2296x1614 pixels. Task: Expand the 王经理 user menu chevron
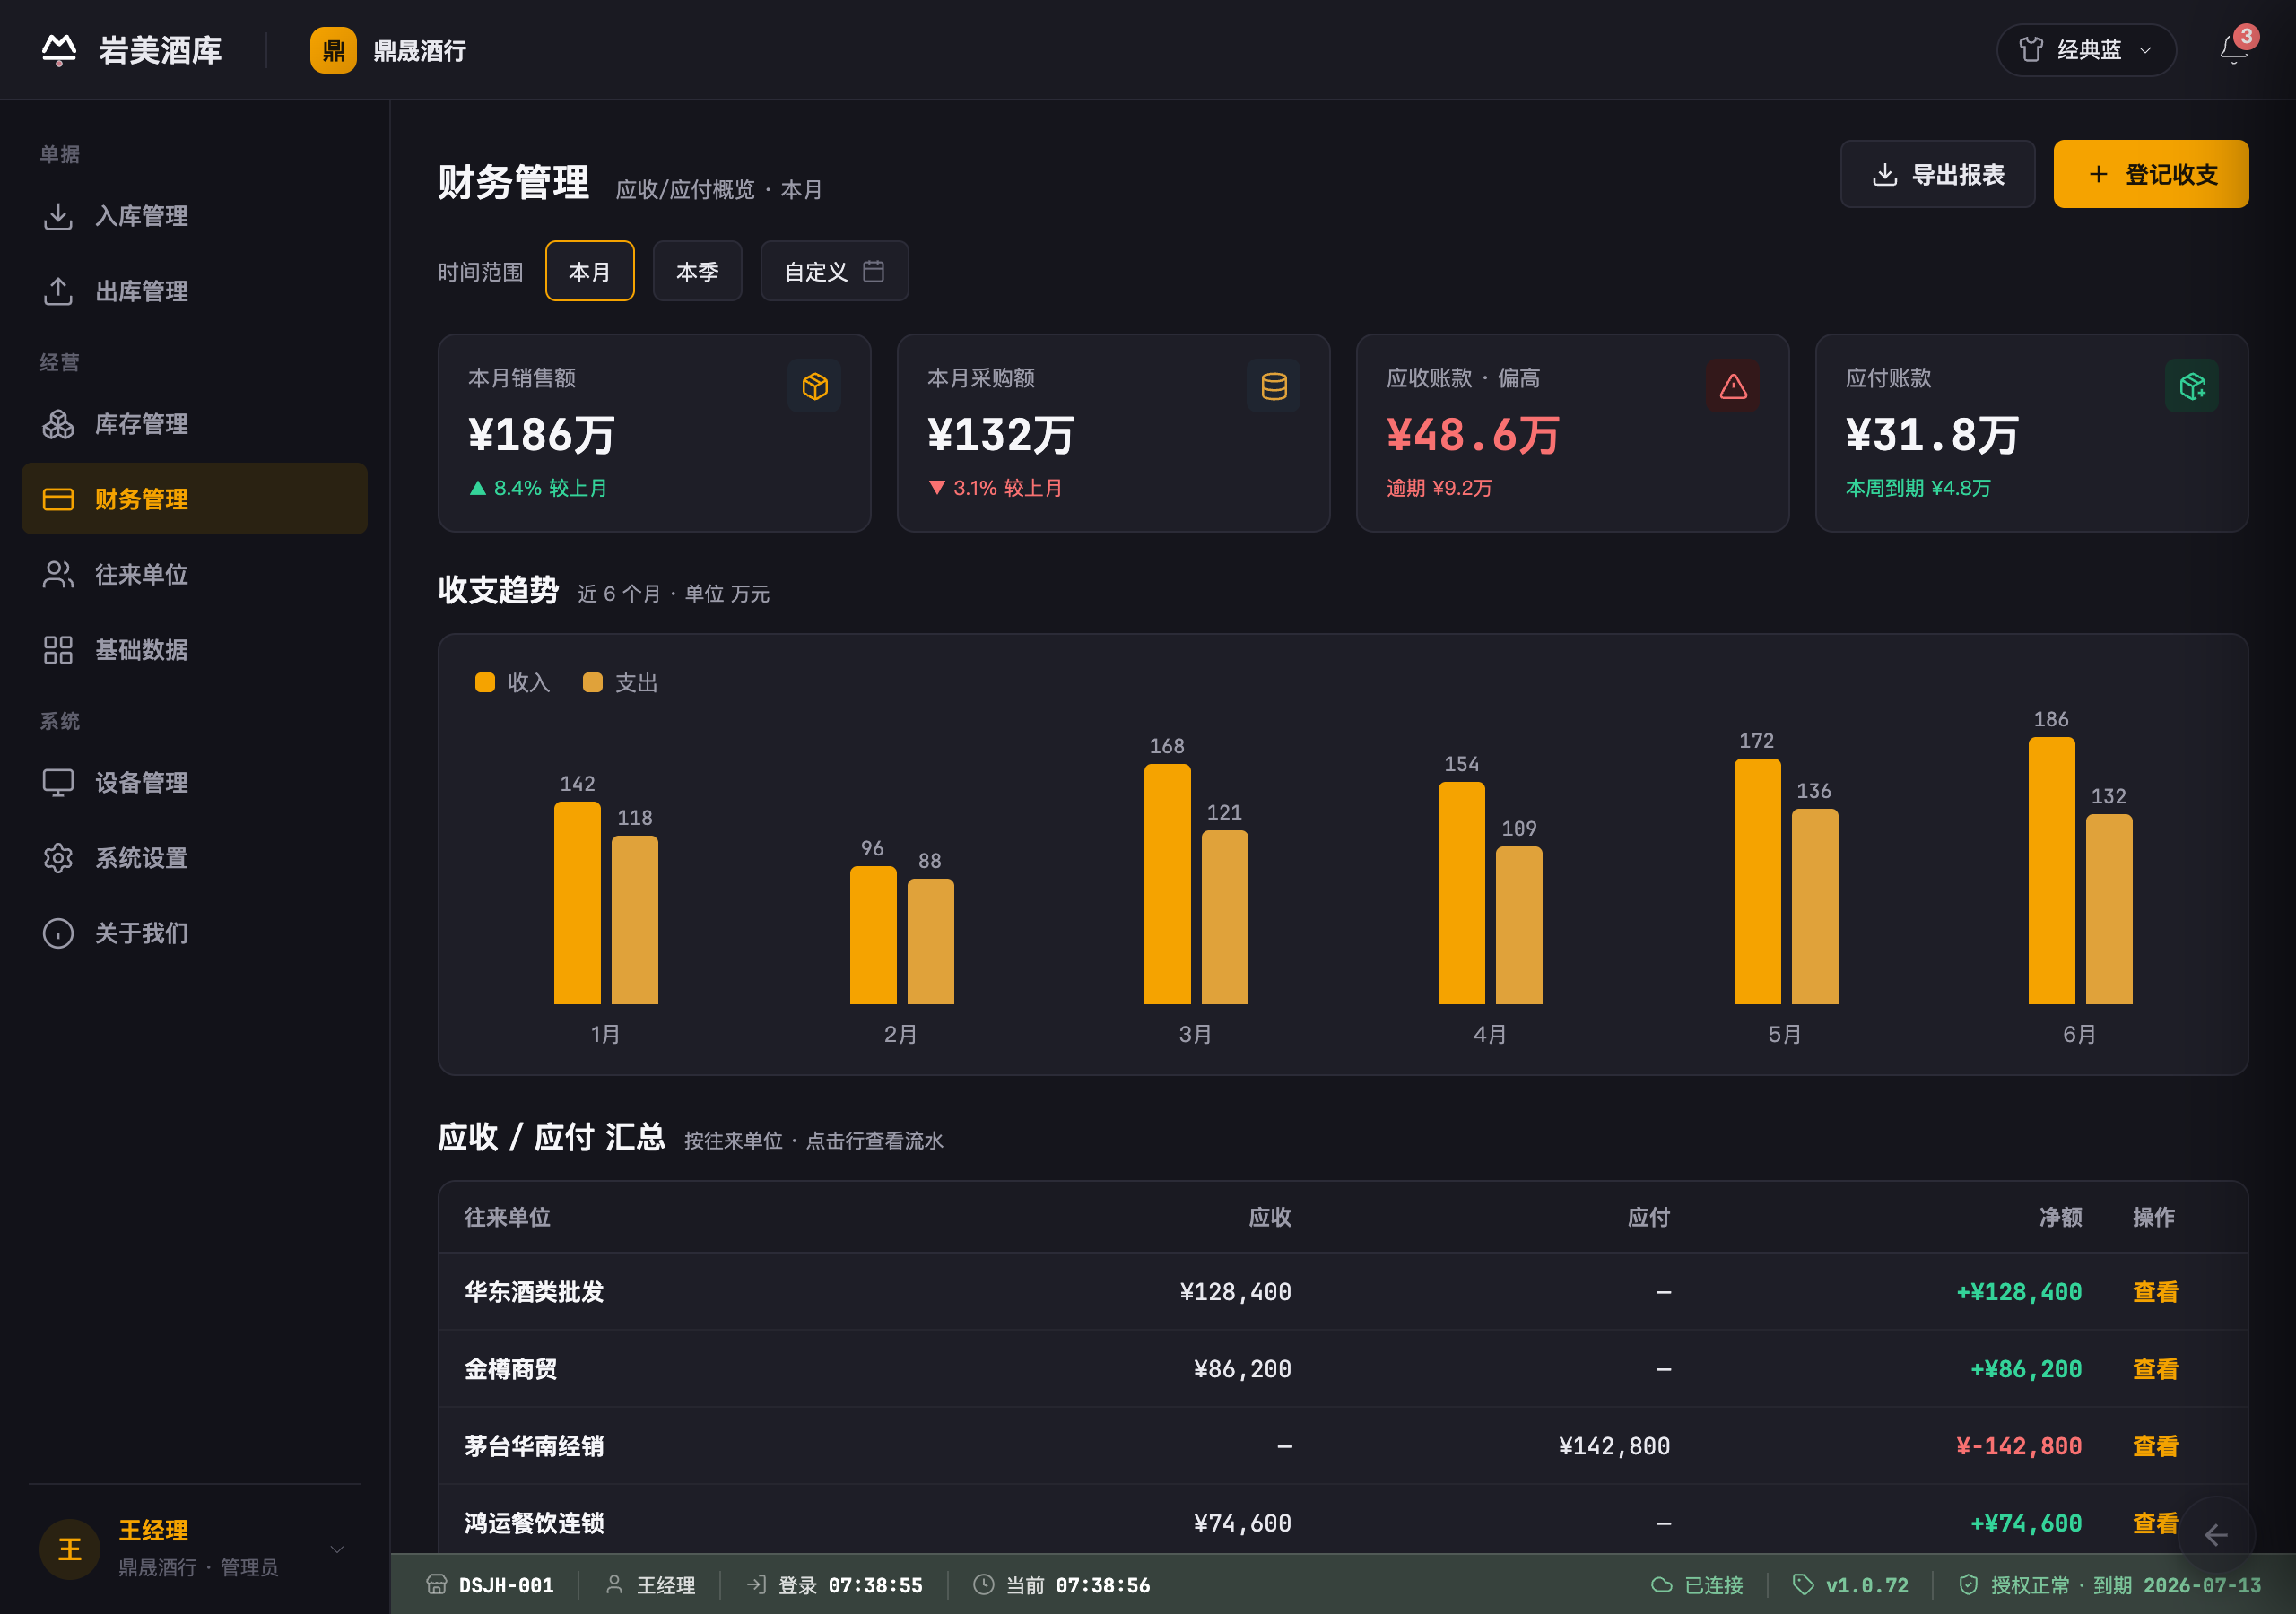(x=337, y=1549)
